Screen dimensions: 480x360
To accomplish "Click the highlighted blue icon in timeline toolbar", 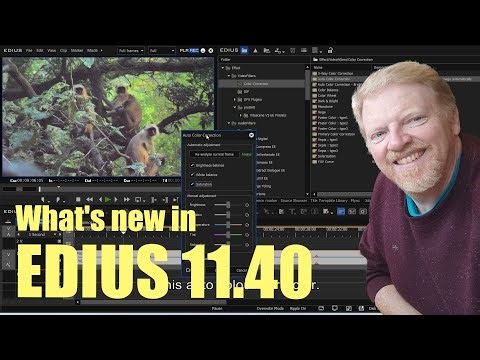I will click(x=341, y=211).
